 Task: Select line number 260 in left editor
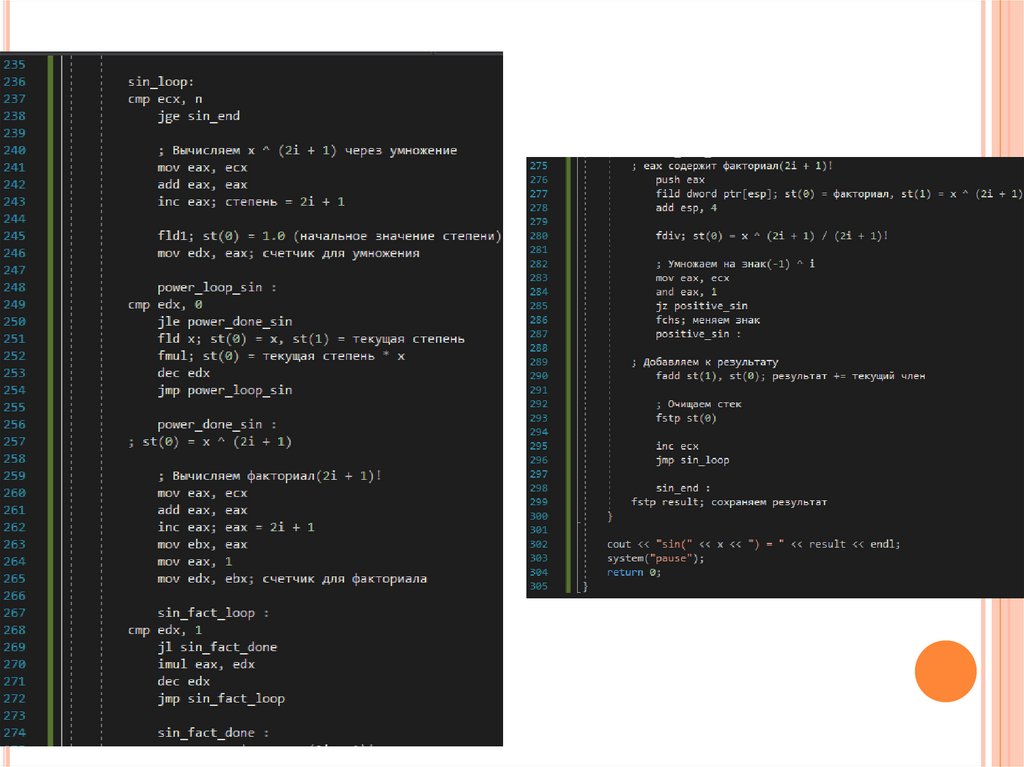[14, 493]
